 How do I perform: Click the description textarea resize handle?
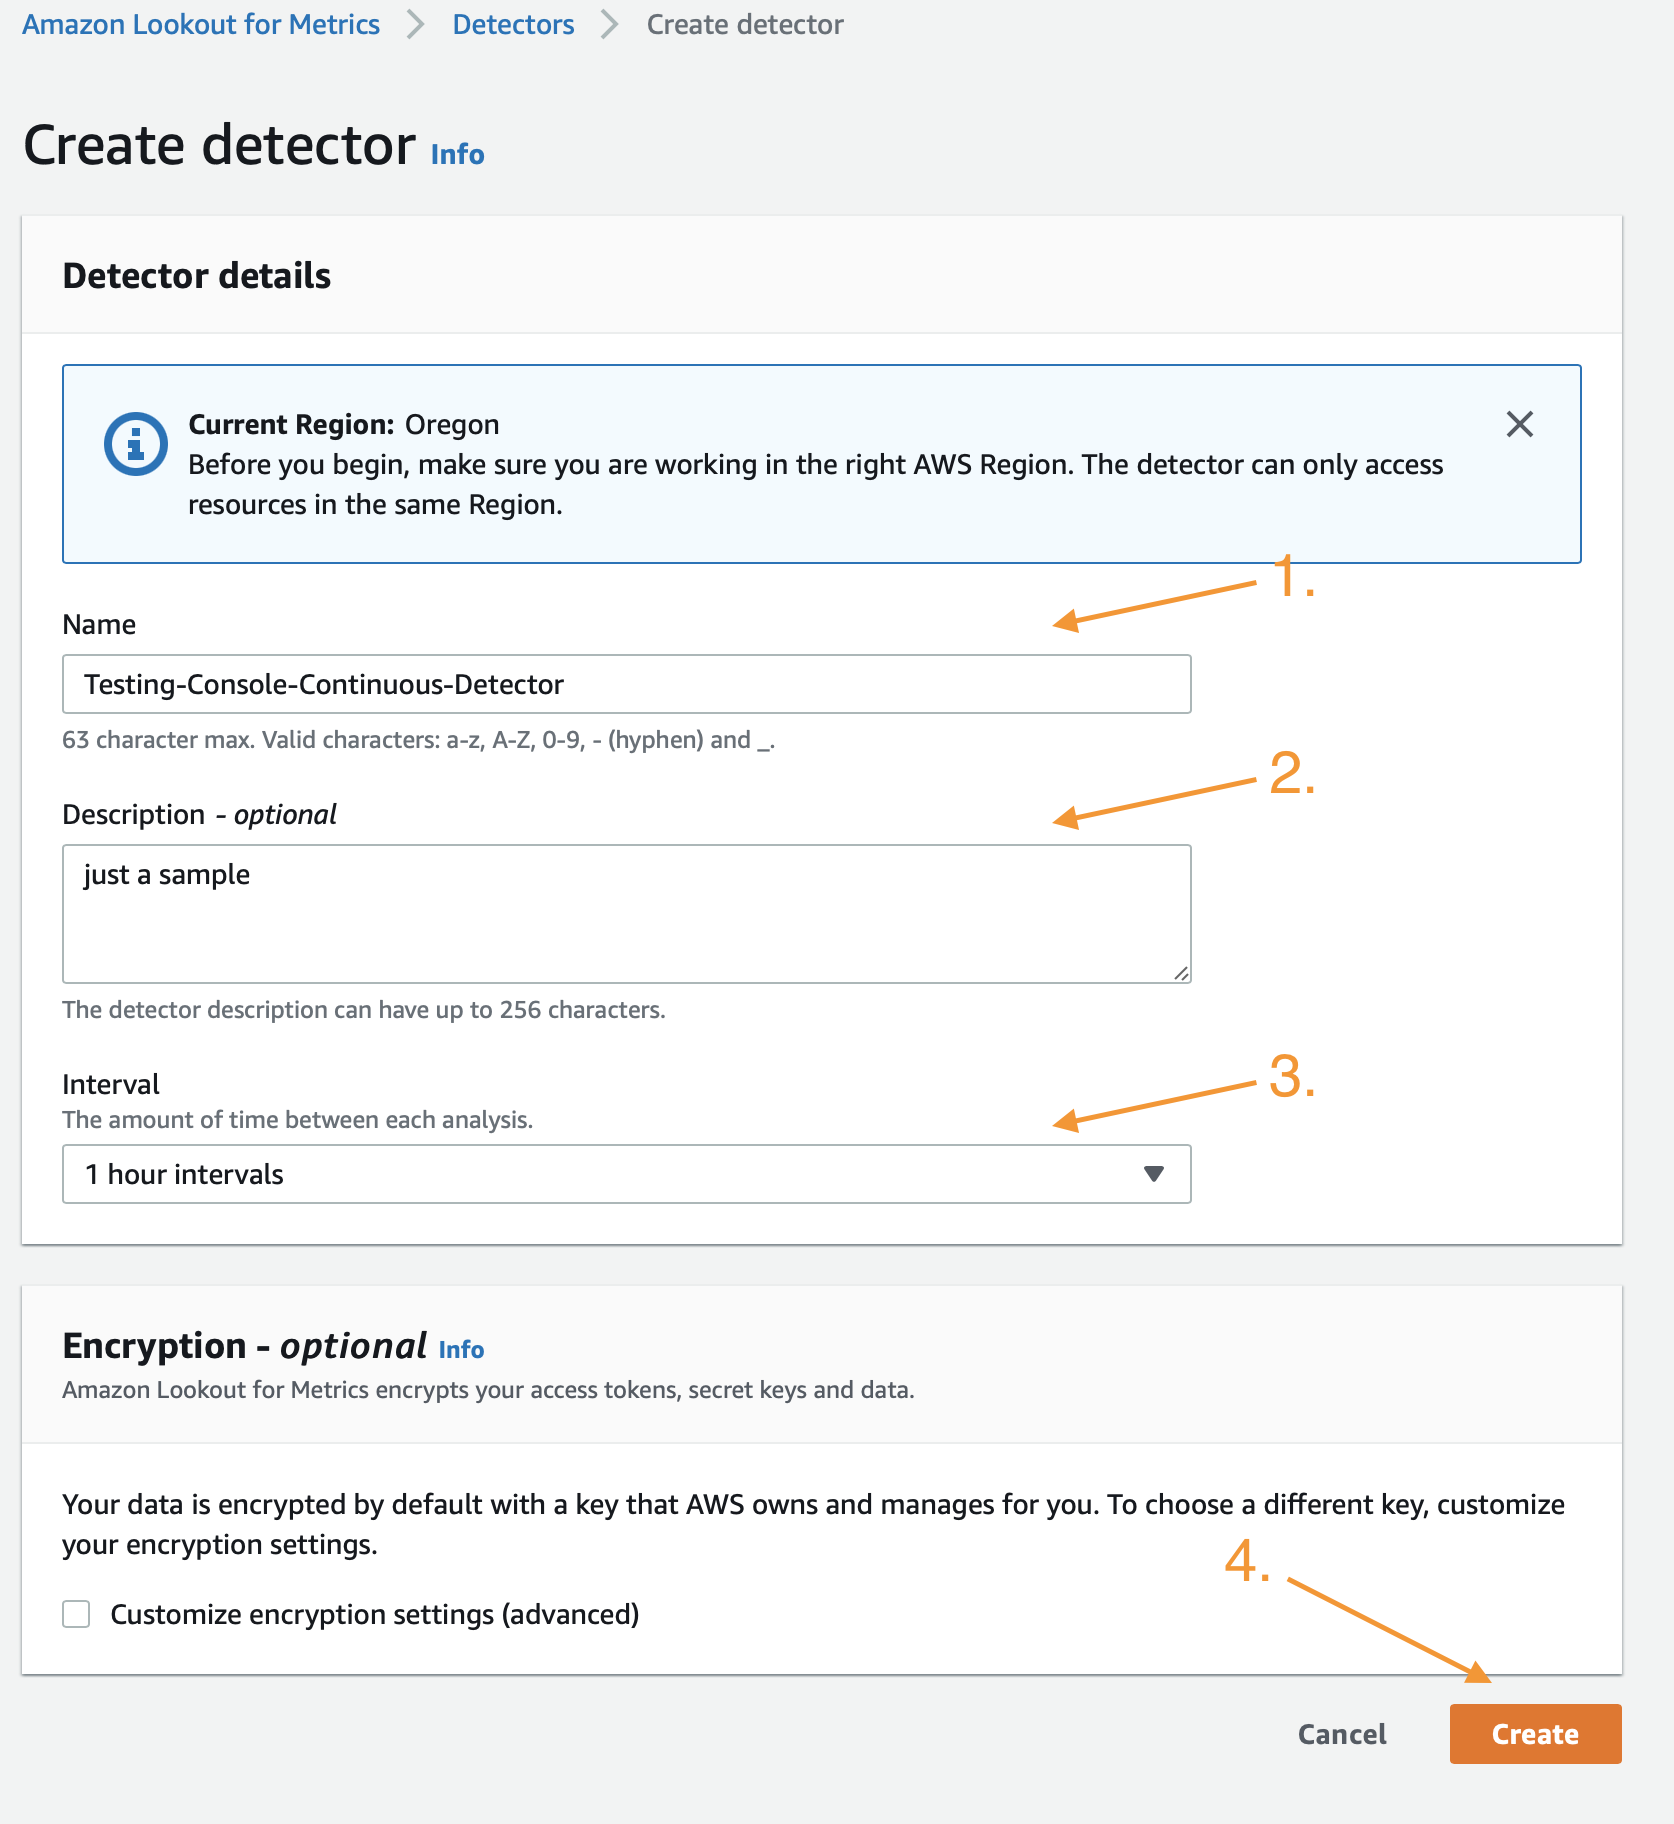[x=1181, y=973]
